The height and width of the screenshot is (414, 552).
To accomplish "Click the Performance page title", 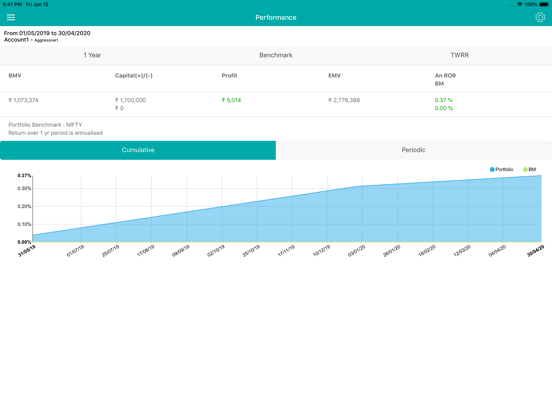I will [x=276, y=18].
